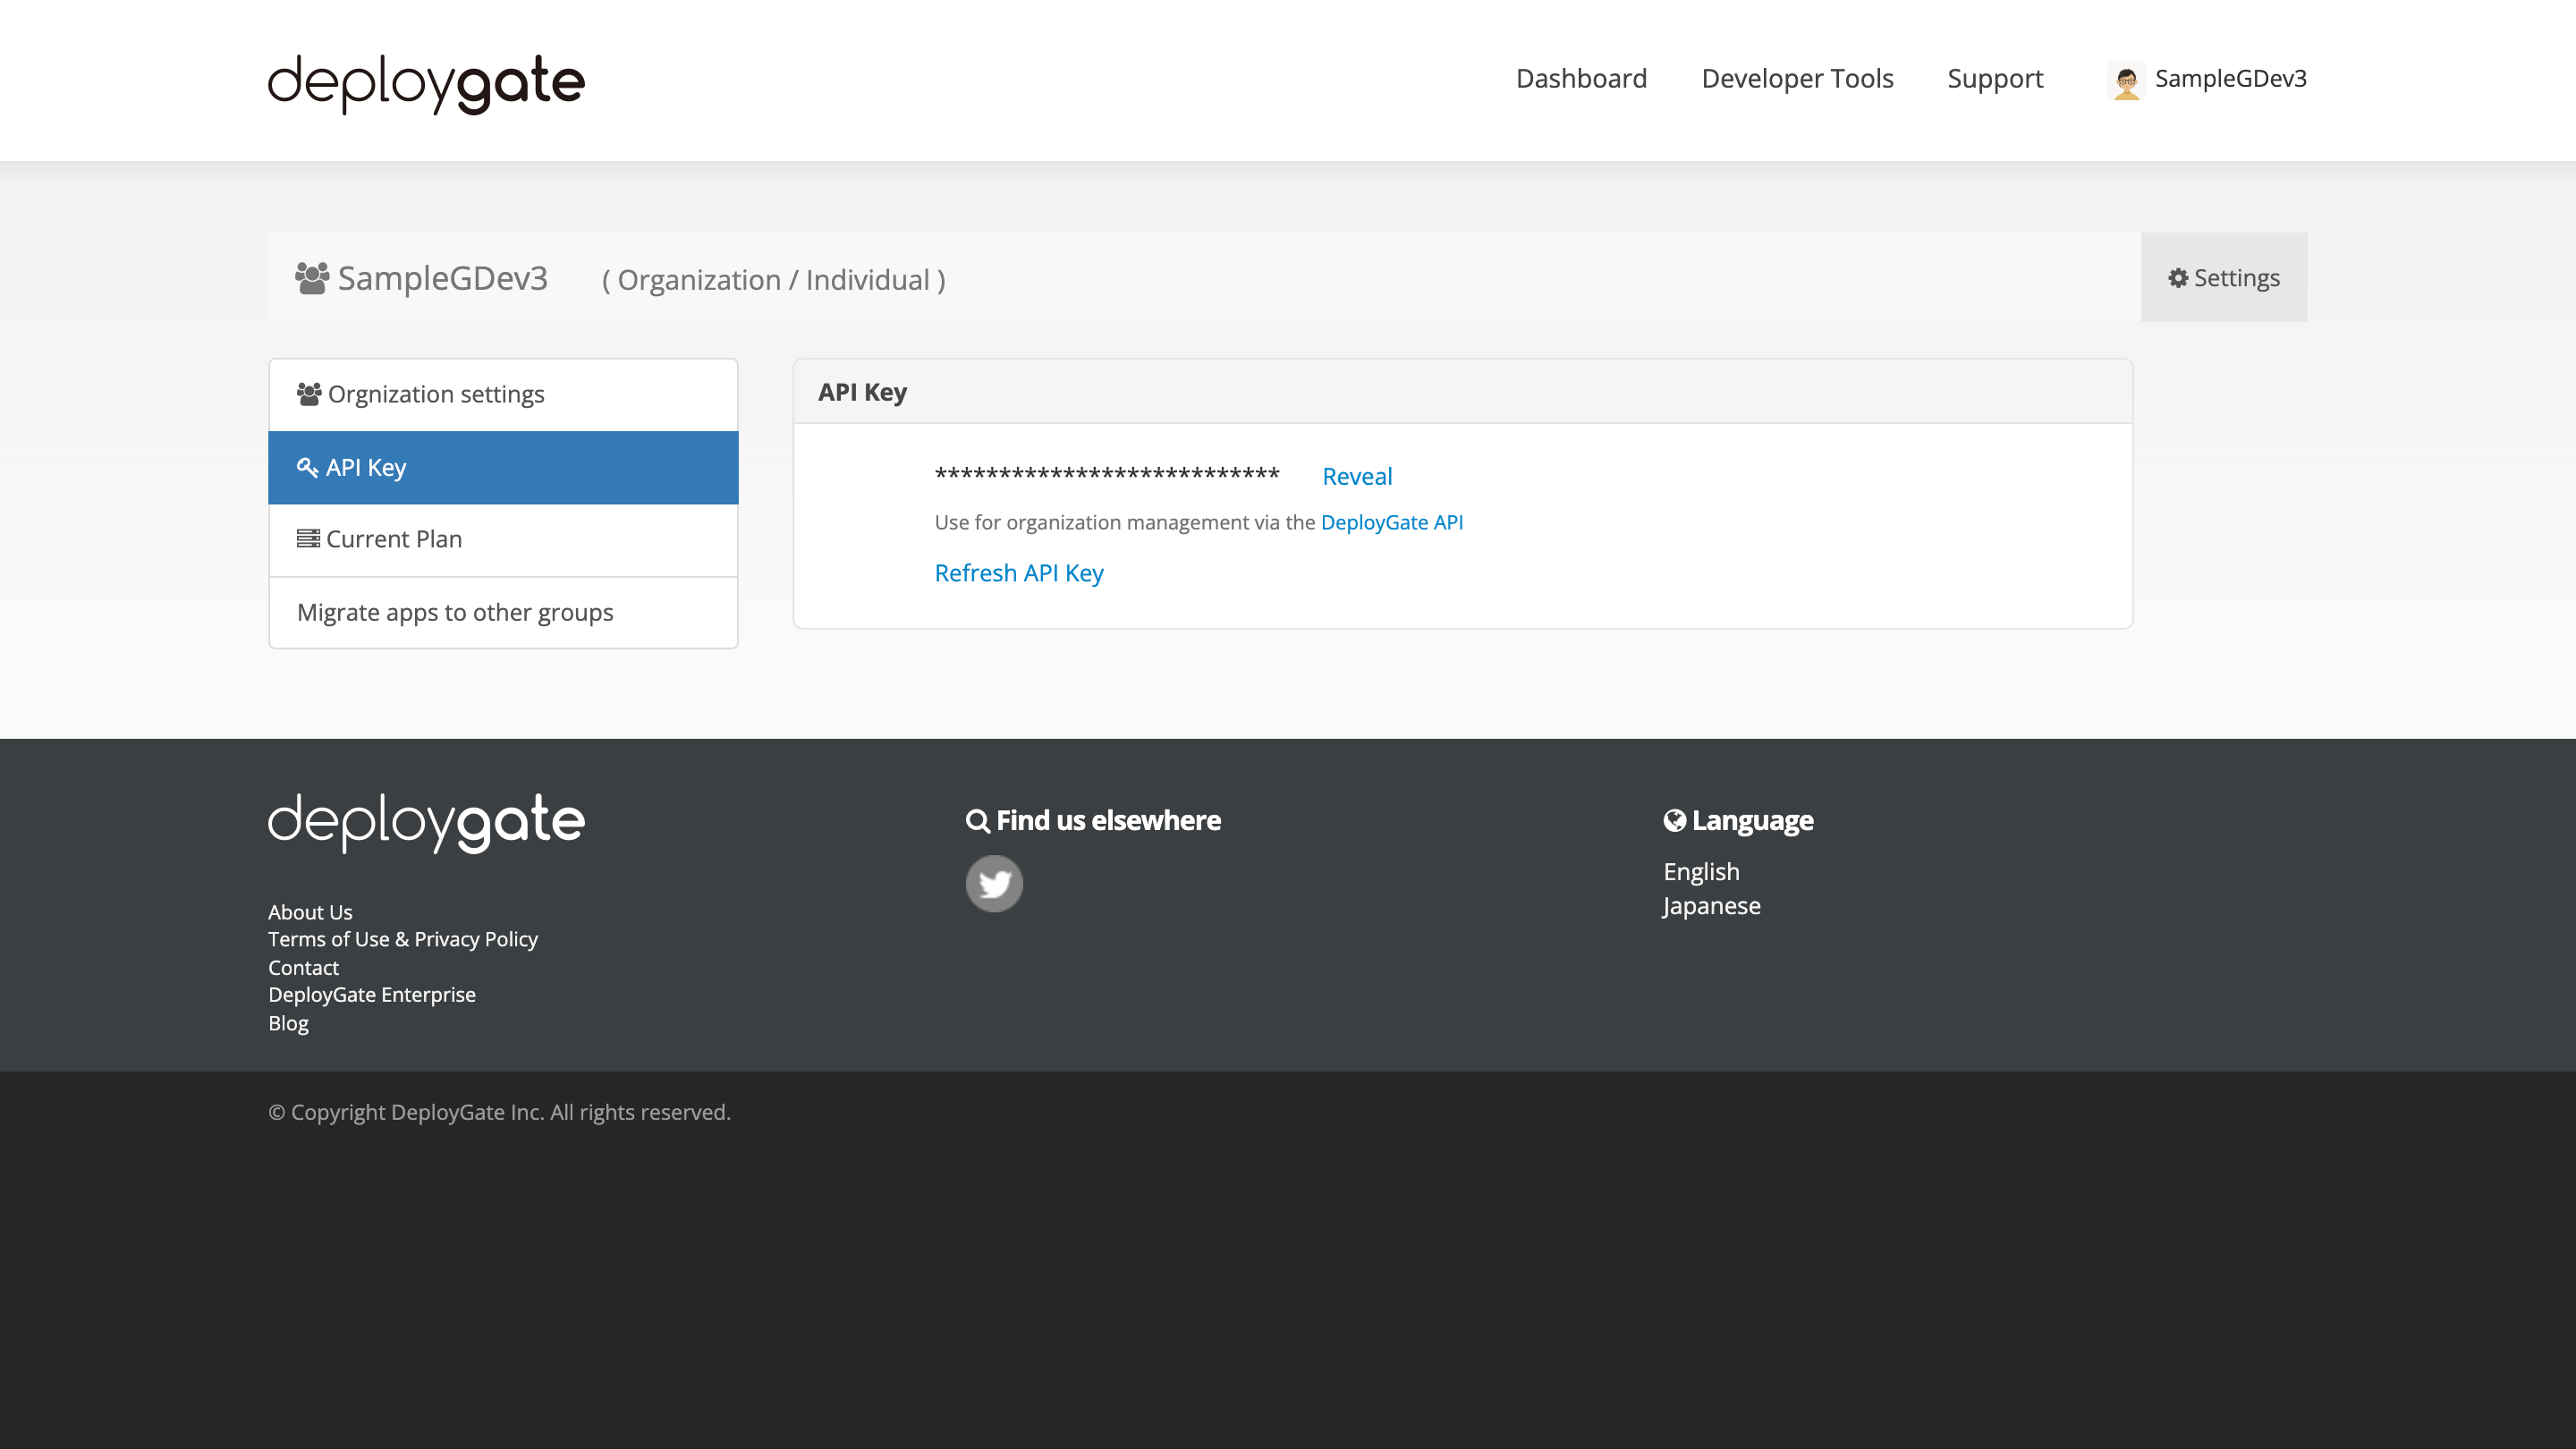This screenshot has width=2576, height=1449.
Task: Reveal the hidden API key
Action: 1356,476
